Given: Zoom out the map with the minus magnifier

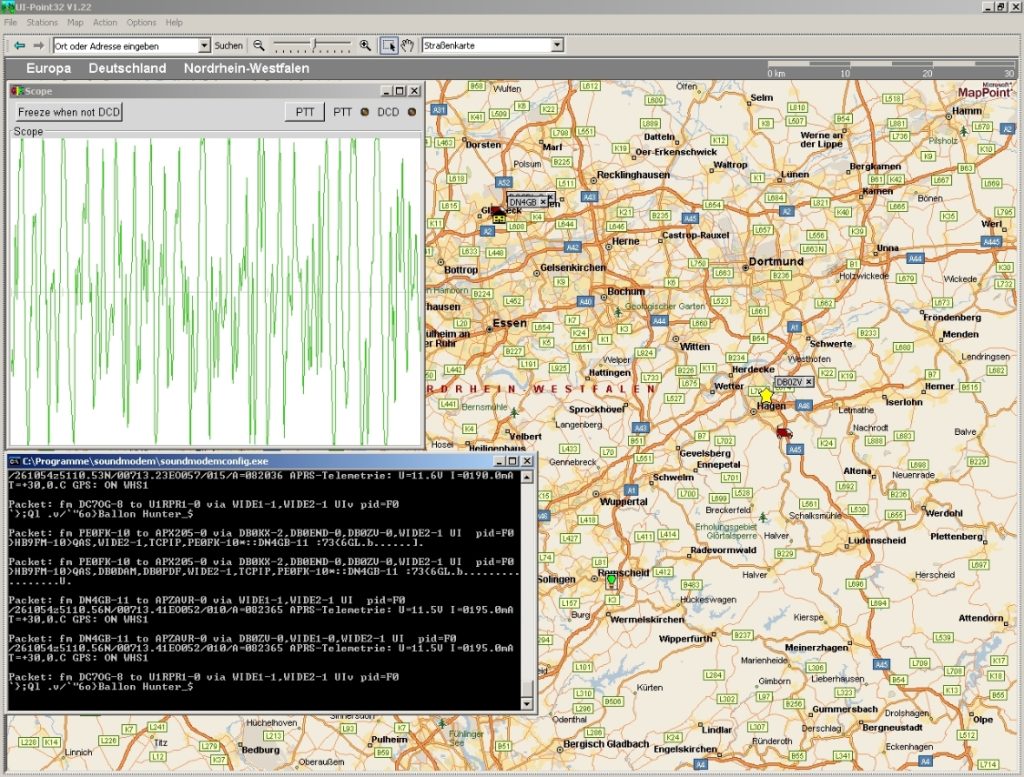Looking at the screenshot, I should 259,45.
